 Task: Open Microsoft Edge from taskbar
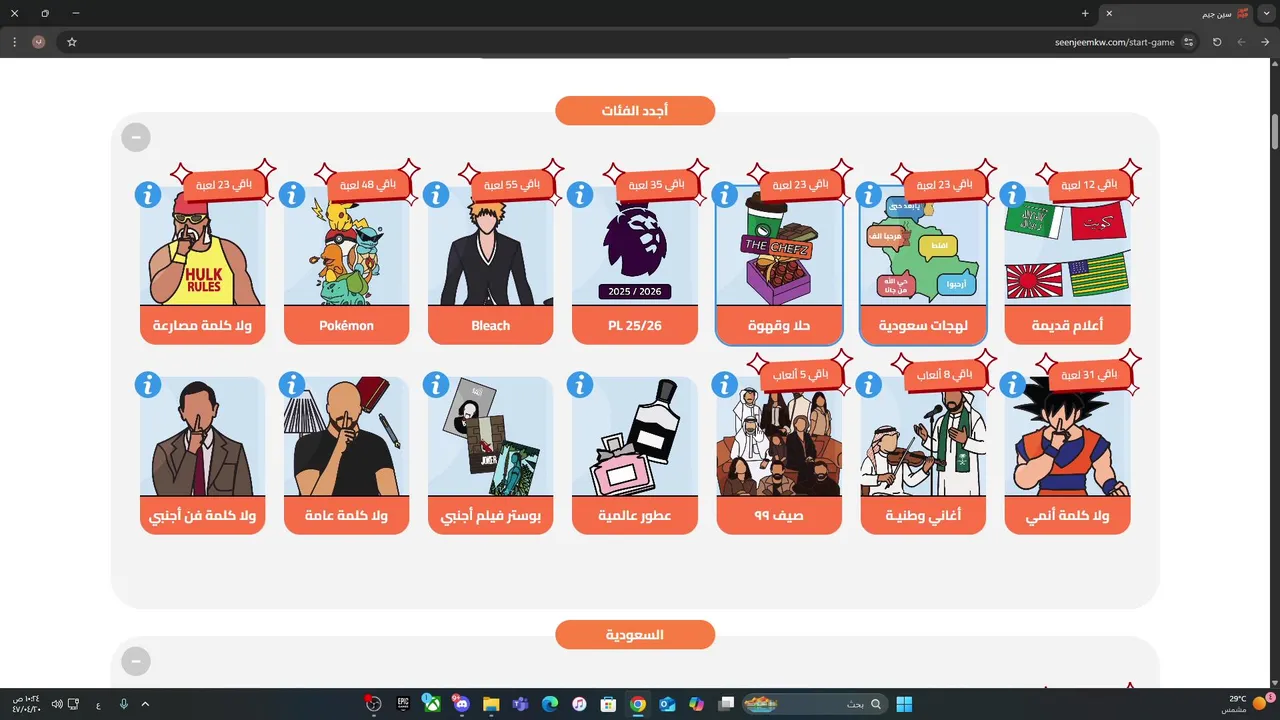tap(549, 704)
